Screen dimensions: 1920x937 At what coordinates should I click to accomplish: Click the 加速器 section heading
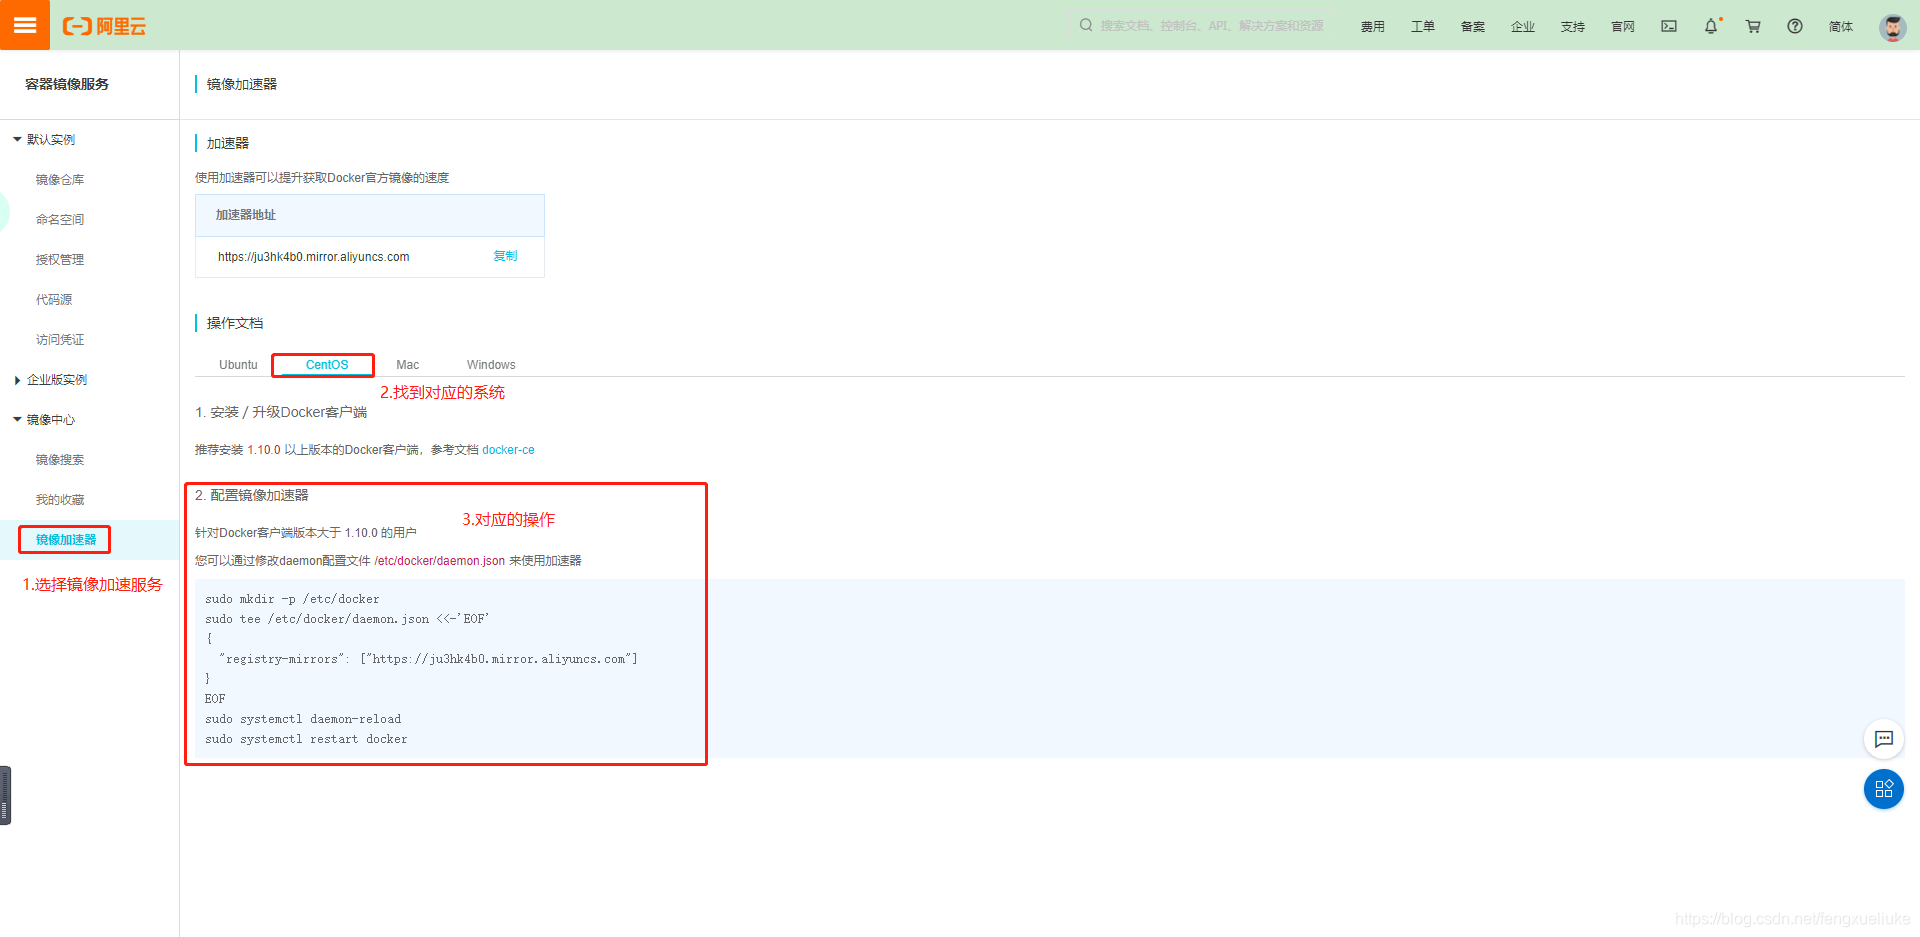tap(228, 143)
